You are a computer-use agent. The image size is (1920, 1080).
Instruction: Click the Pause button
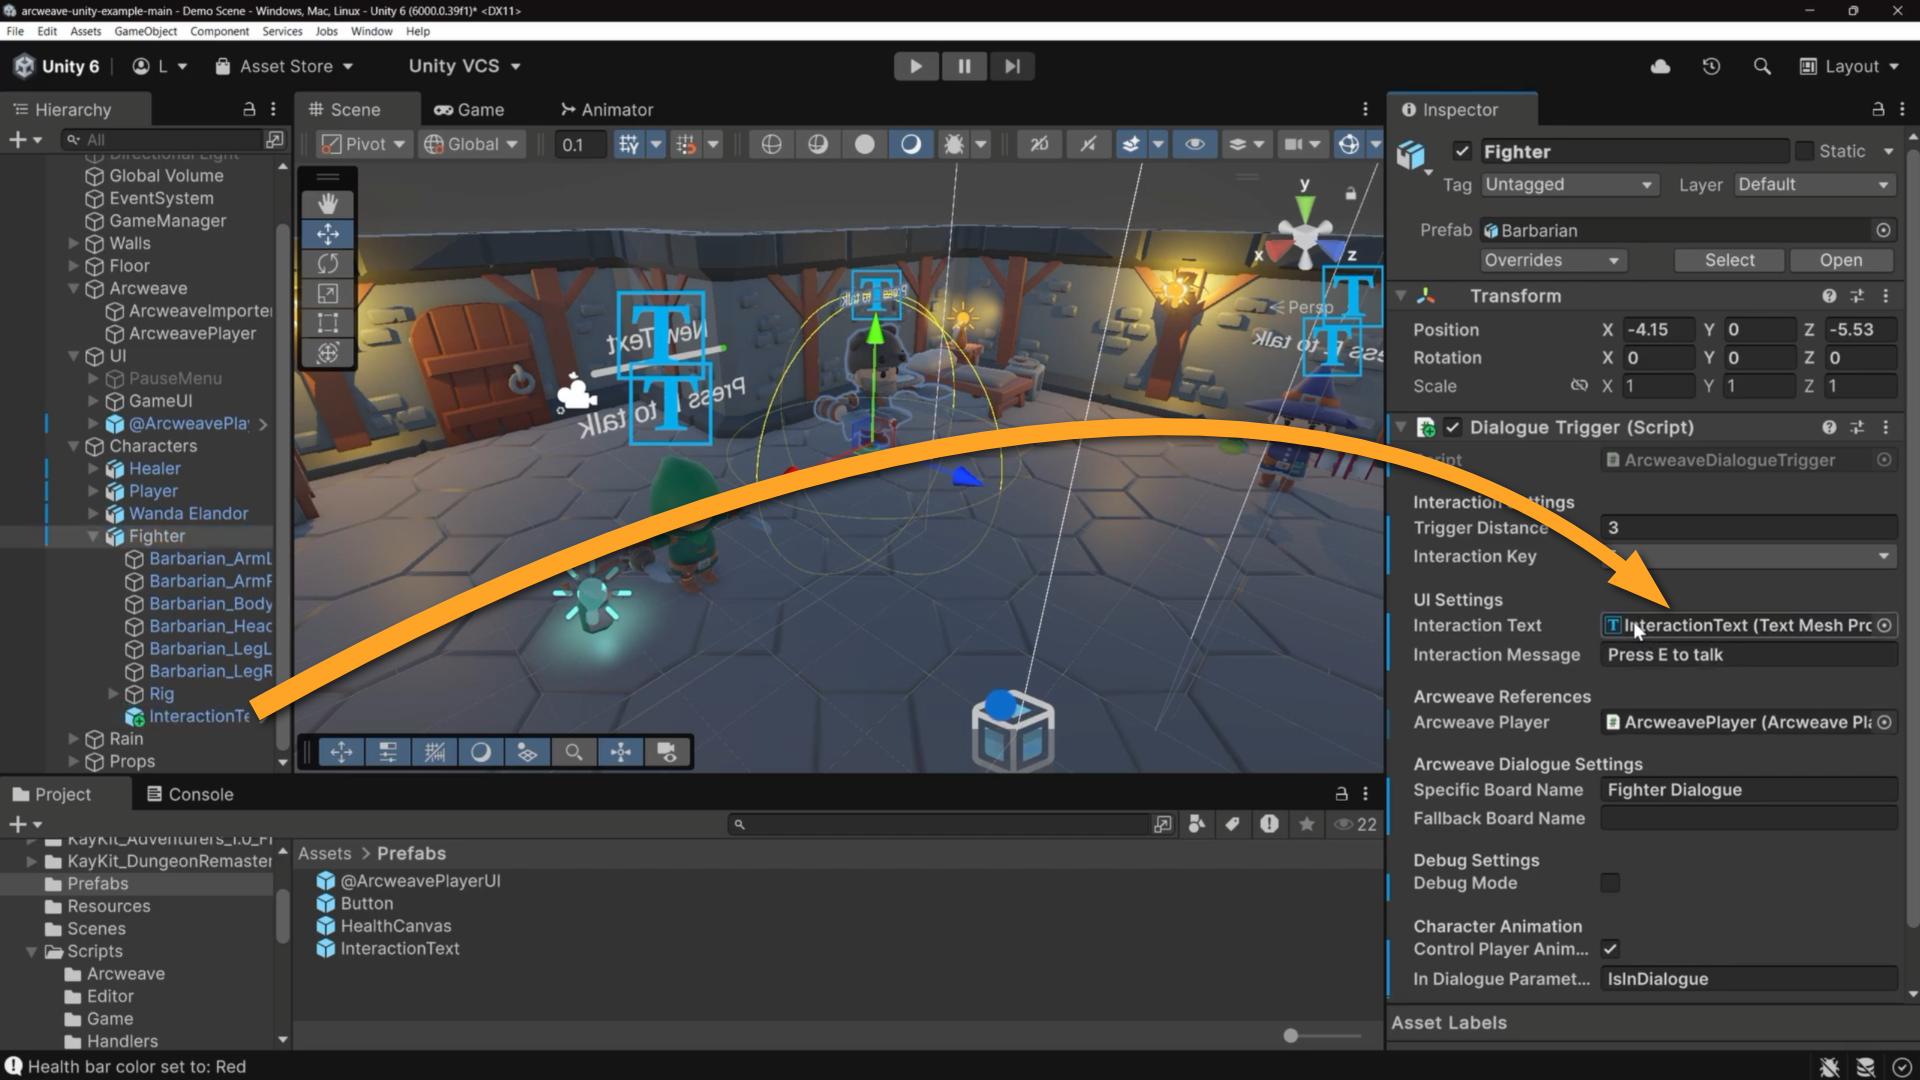(x=964, y=66)
